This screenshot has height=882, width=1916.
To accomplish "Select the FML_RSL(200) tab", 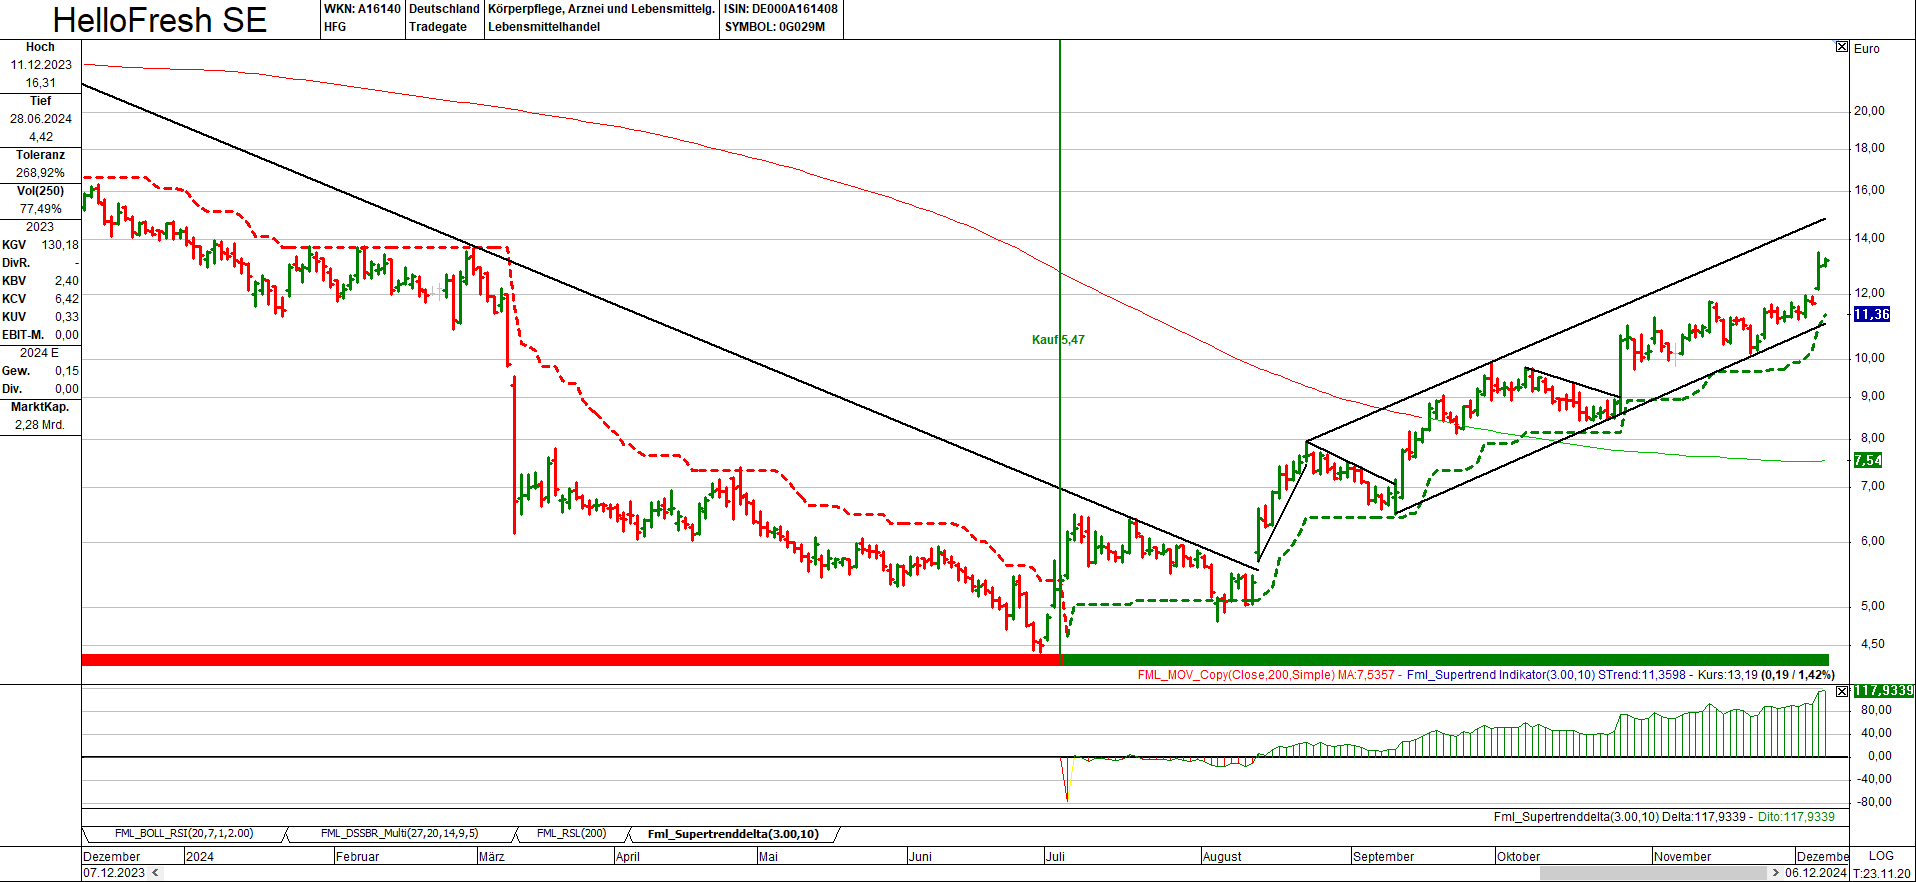I will click(x=571, y=834).
